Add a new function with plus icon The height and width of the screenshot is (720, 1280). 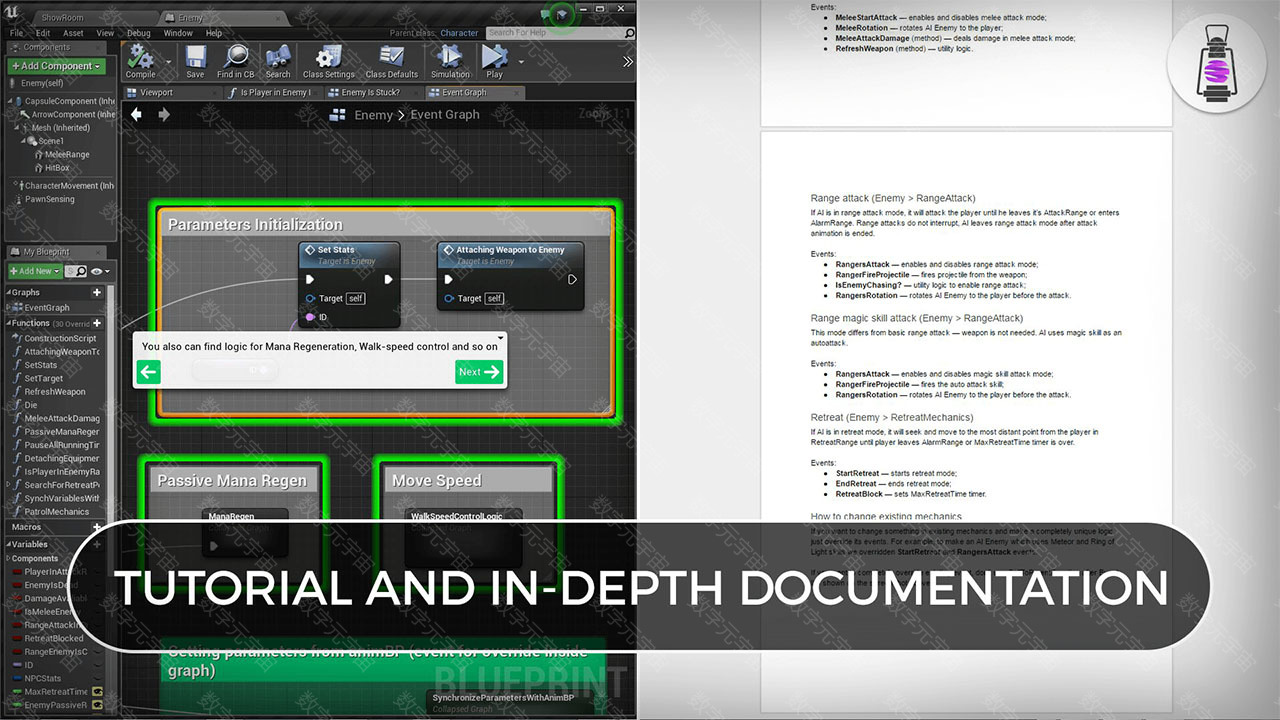(x=97, y=323)
